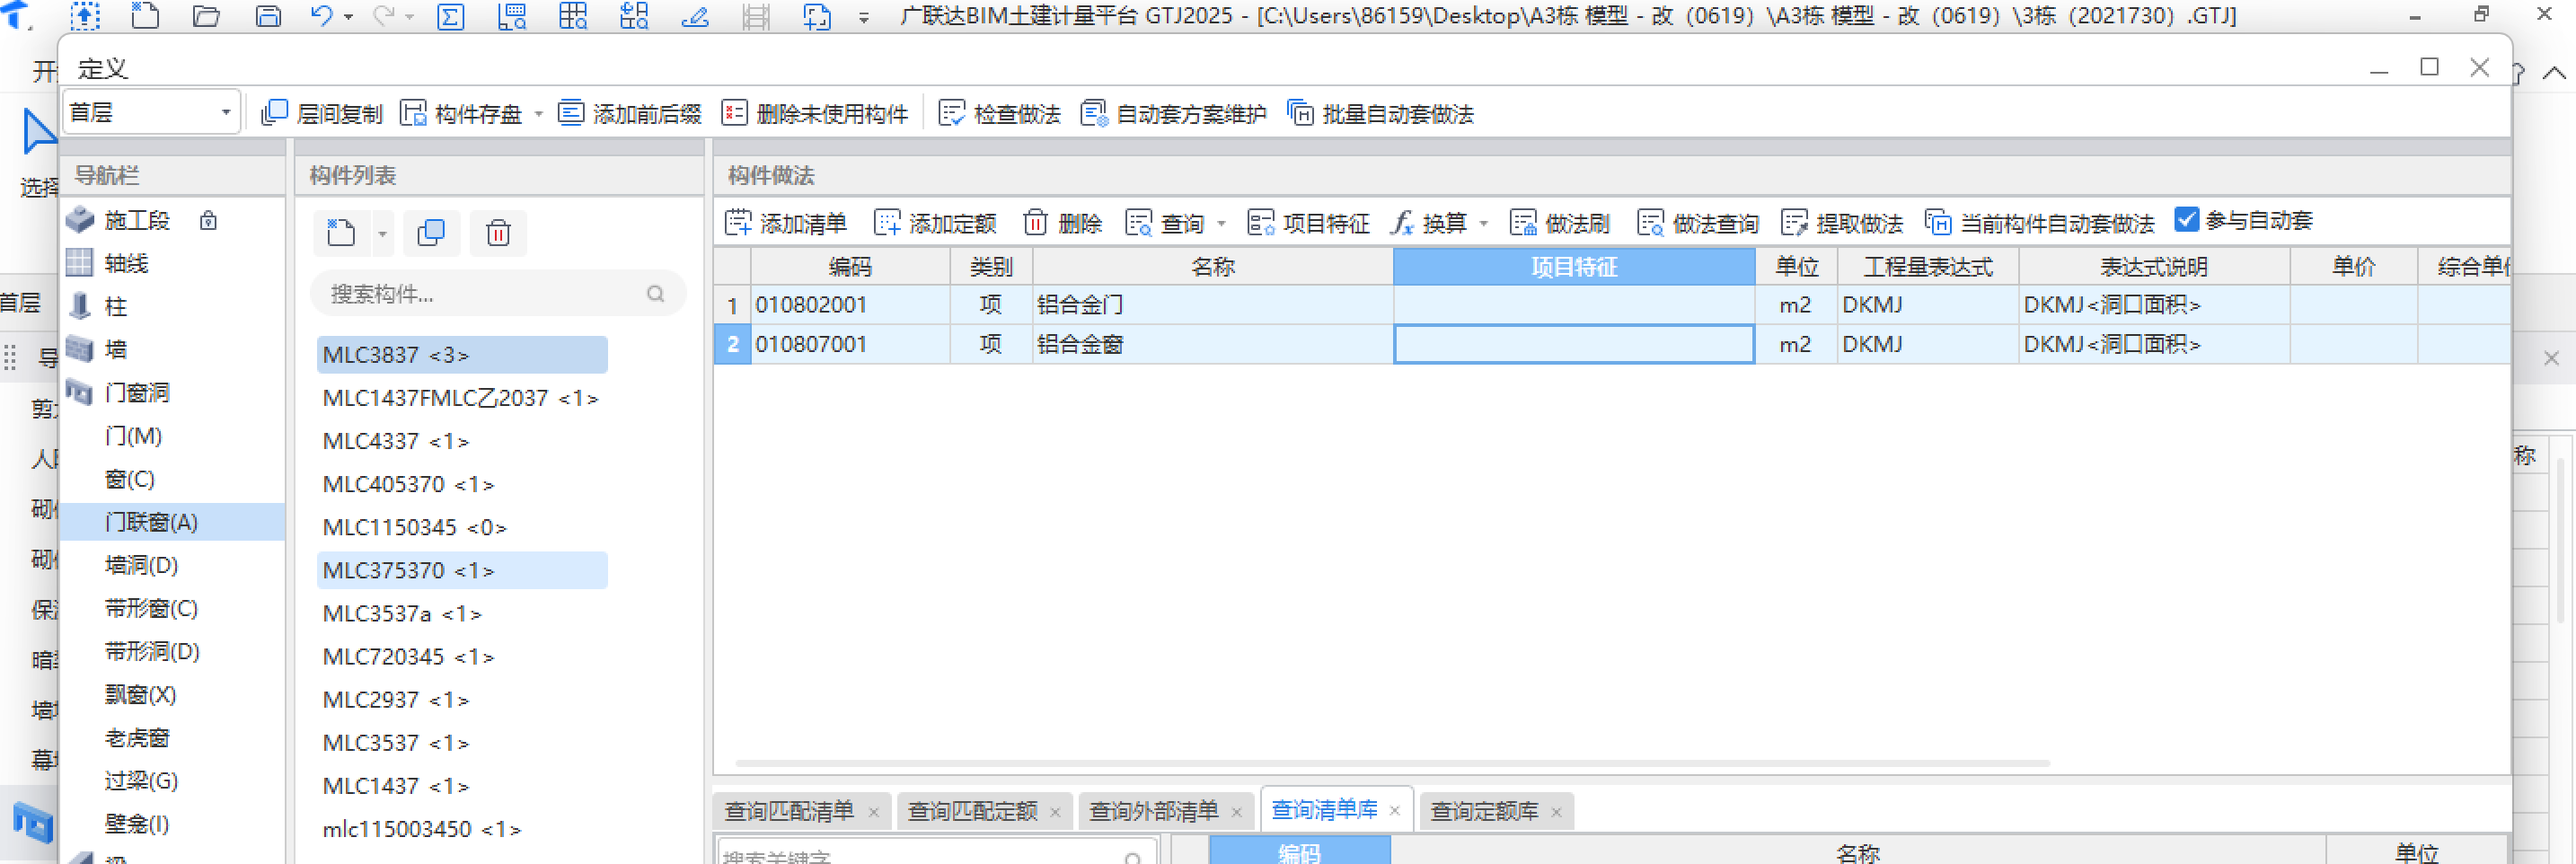The height and width of the screenshot is (864, 2576).
Task: Select component MLC1437FMLC乙2037
Action: (460, 398)
